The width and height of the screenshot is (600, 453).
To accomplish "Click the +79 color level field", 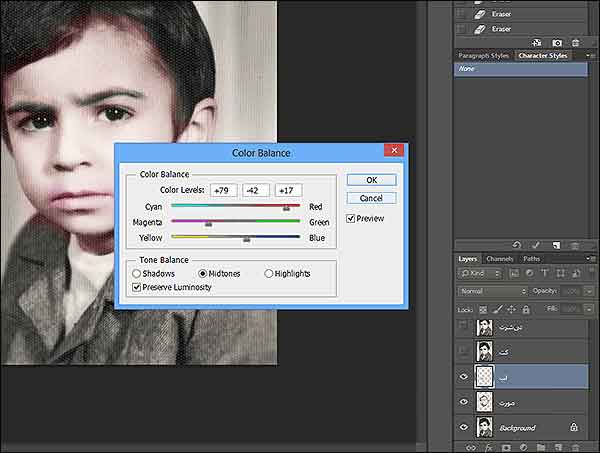I will click(x=223, y=190).
